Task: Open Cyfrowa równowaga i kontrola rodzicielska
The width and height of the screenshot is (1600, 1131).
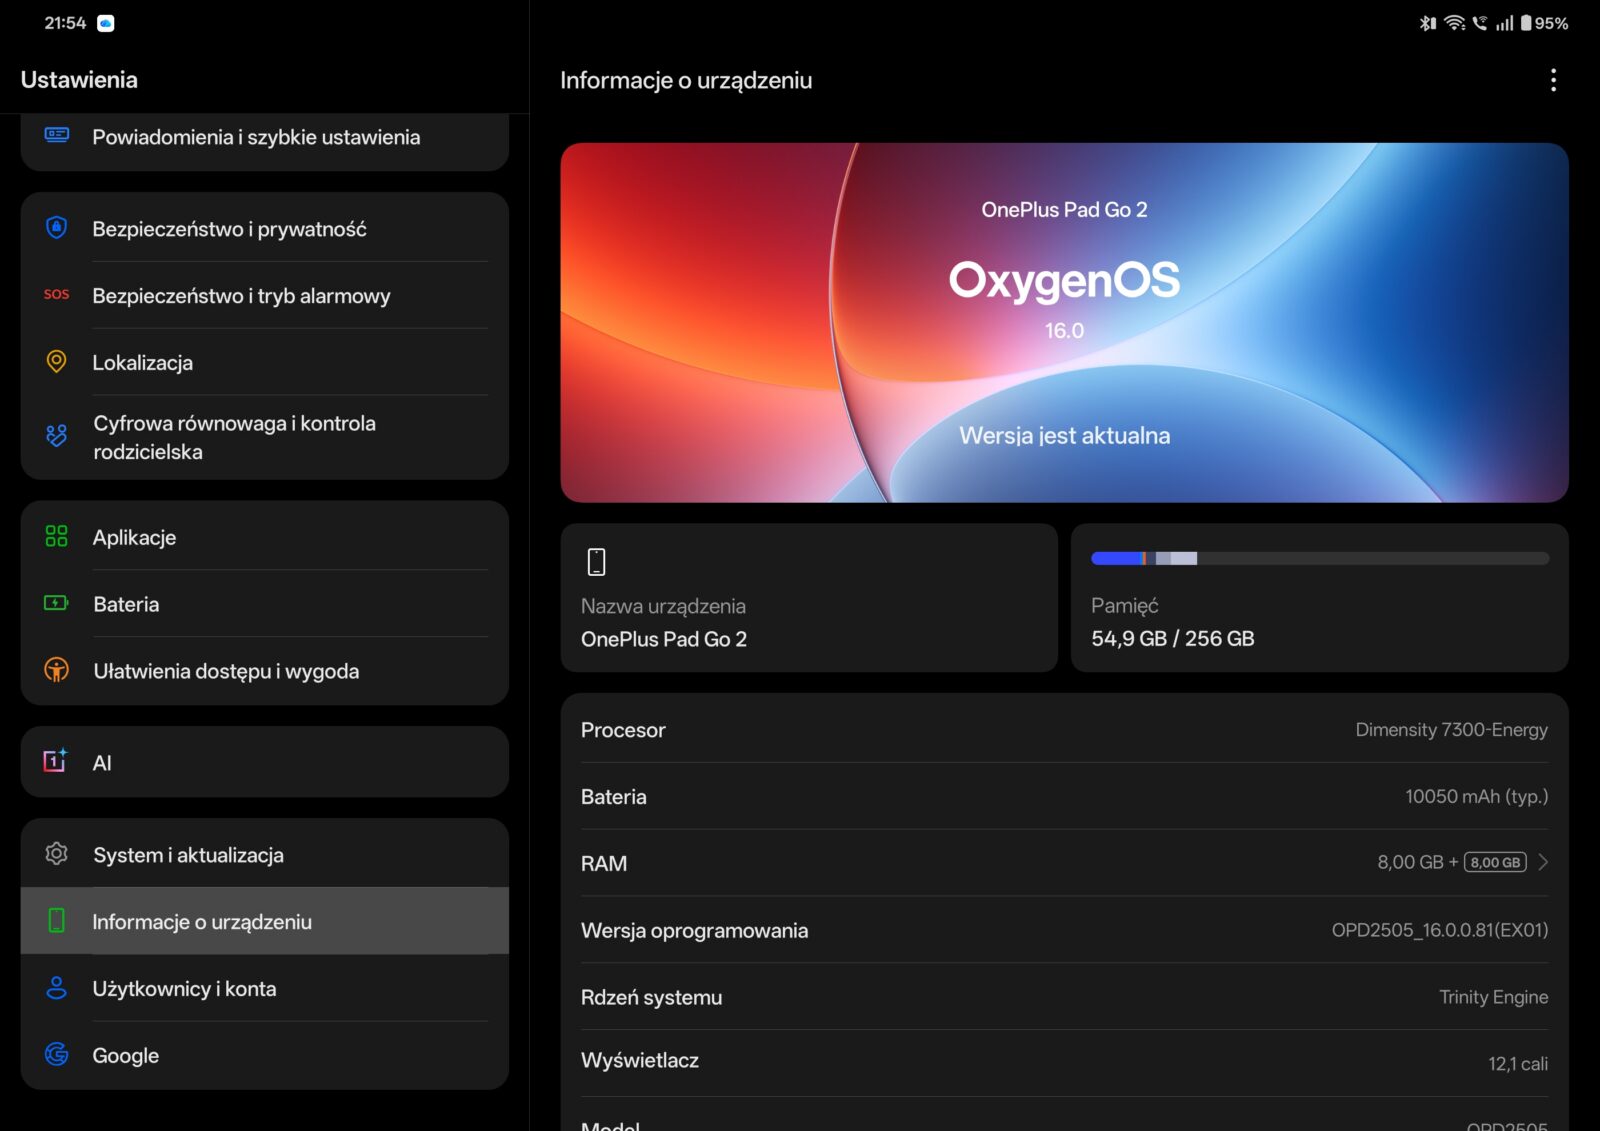Action: tap(234, 437)
